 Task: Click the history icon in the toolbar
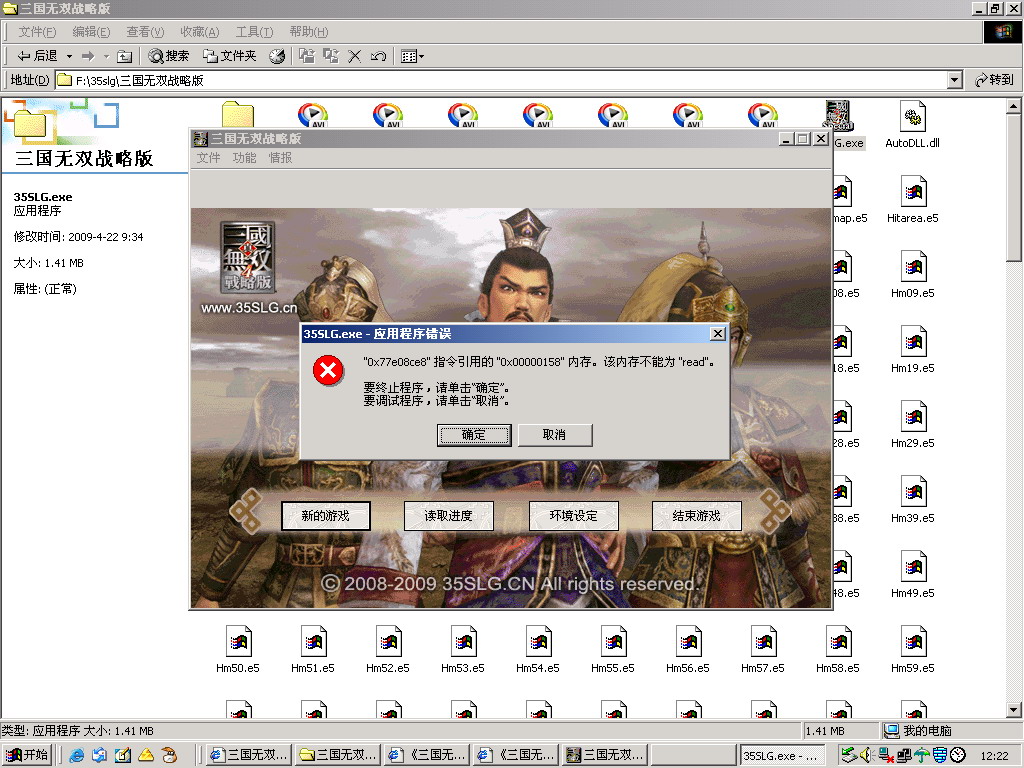[277, 56]
